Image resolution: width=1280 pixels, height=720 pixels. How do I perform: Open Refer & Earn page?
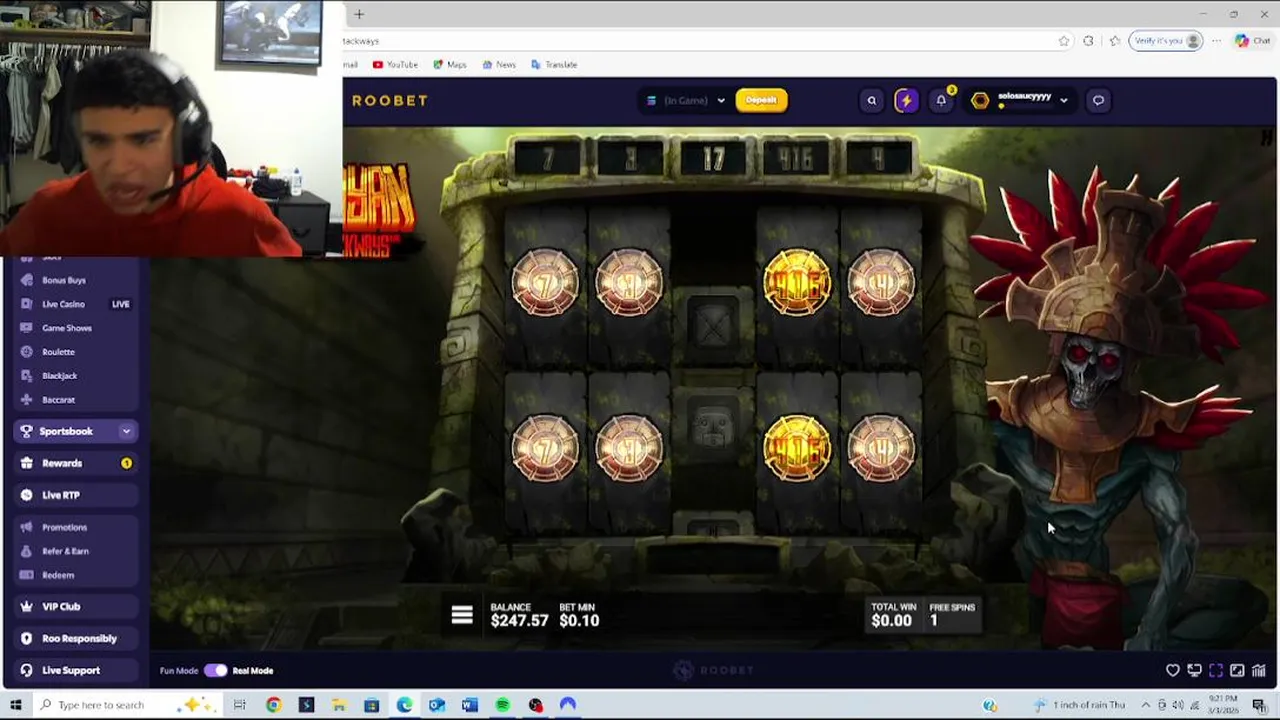pos(65,551)
